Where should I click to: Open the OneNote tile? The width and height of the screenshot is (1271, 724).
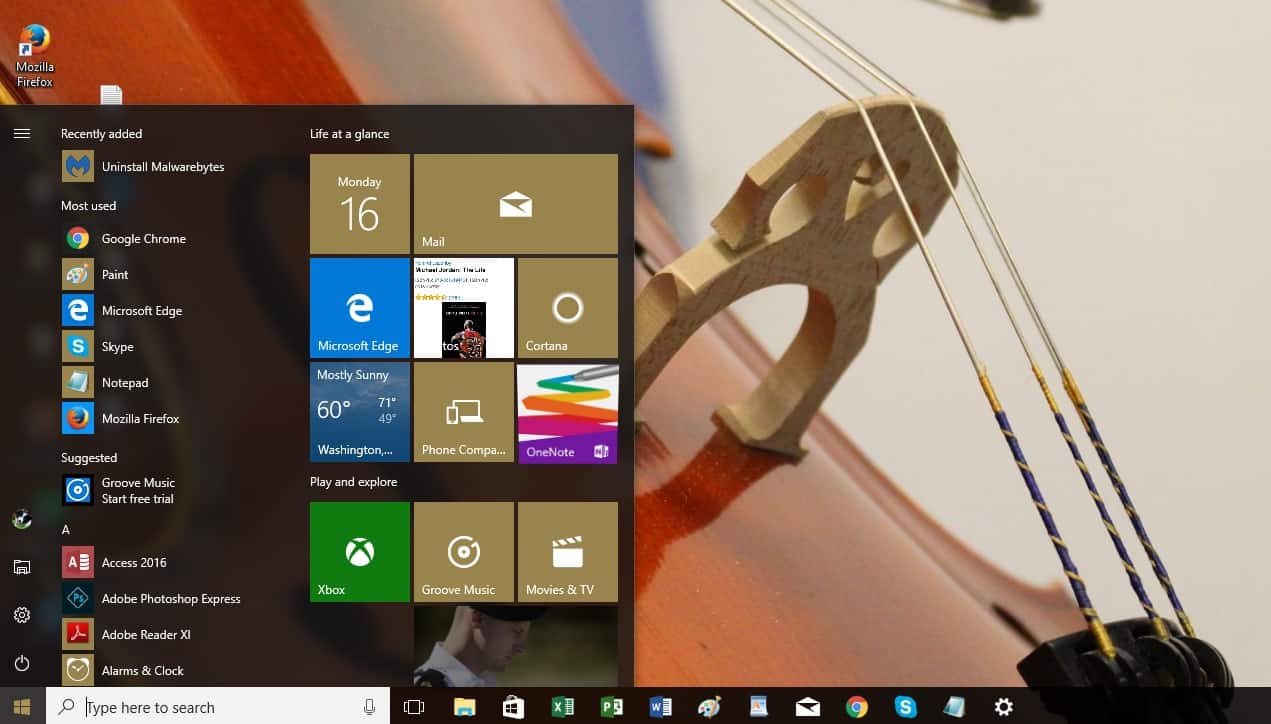click(x=568, y=412)
